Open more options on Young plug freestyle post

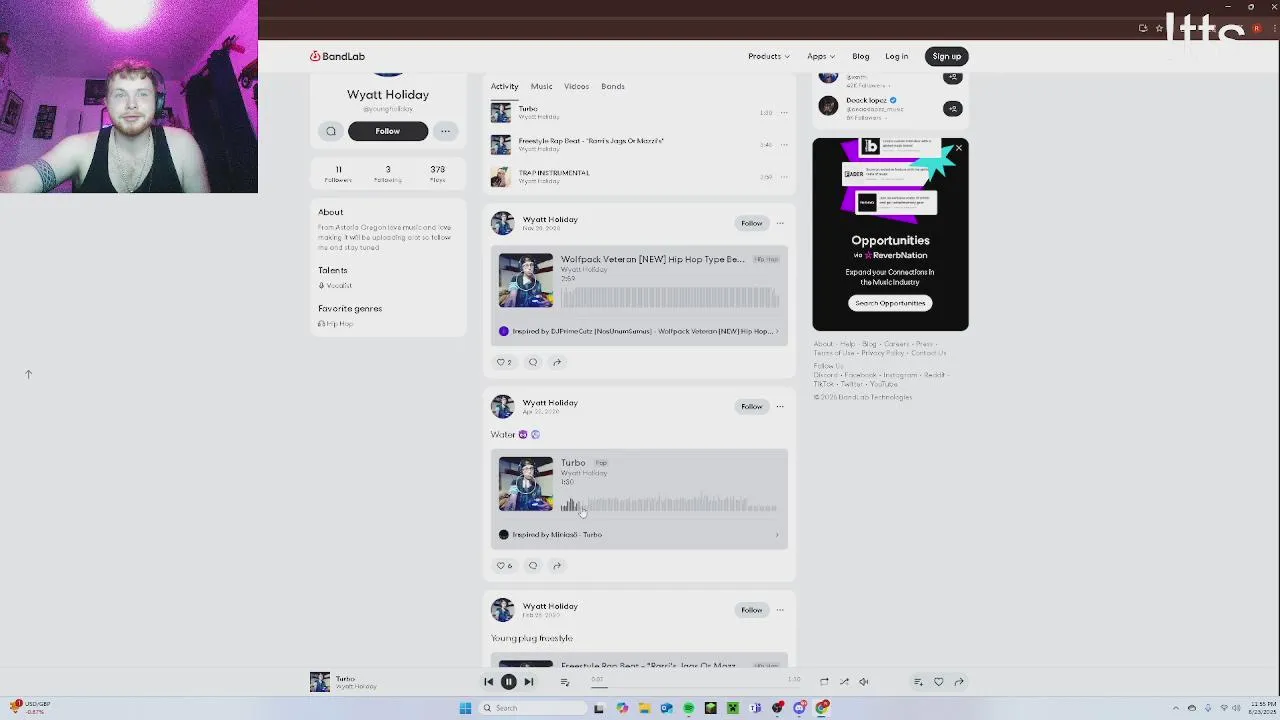(x=780, y=610)
